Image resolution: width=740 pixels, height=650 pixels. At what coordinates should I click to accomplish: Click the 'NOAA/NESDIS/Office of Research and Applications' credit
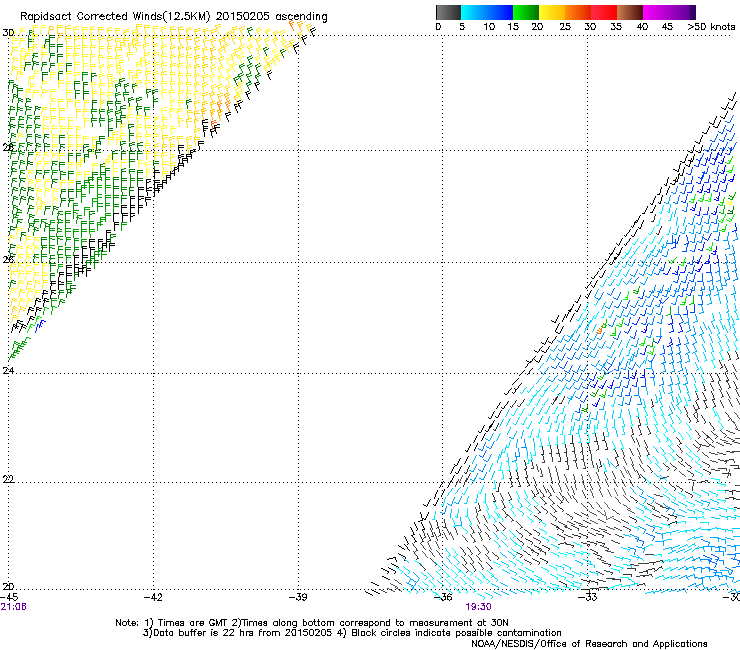point(589,644)
